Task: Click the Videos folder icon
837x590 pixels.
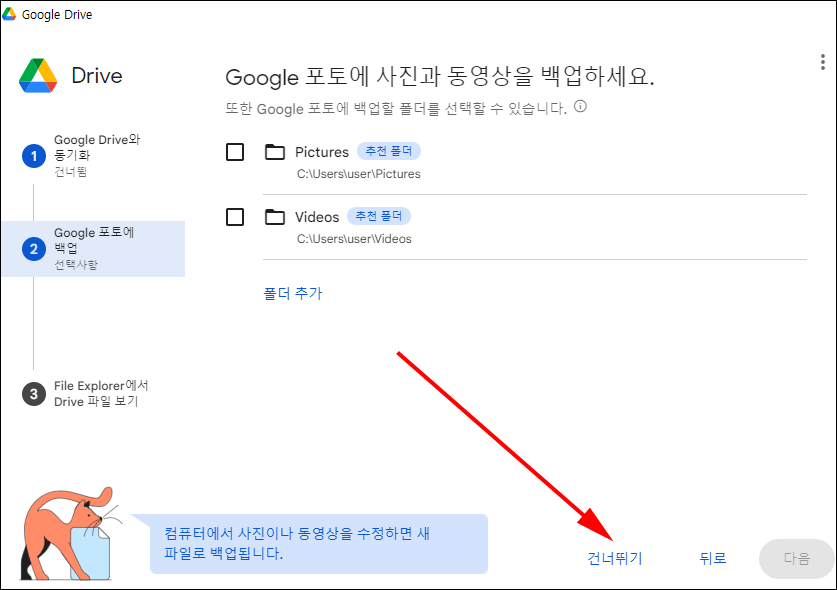Action: point(275,217)
